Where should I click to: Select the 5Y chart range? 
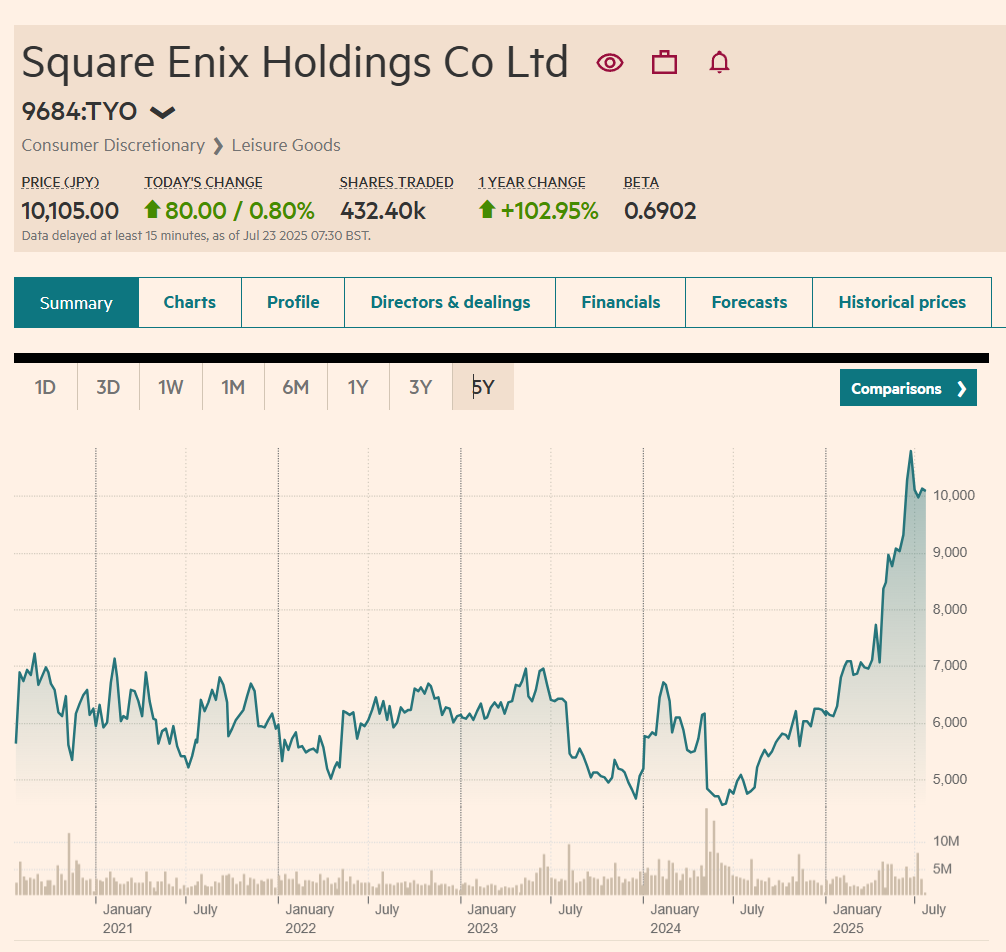[483, 387]
